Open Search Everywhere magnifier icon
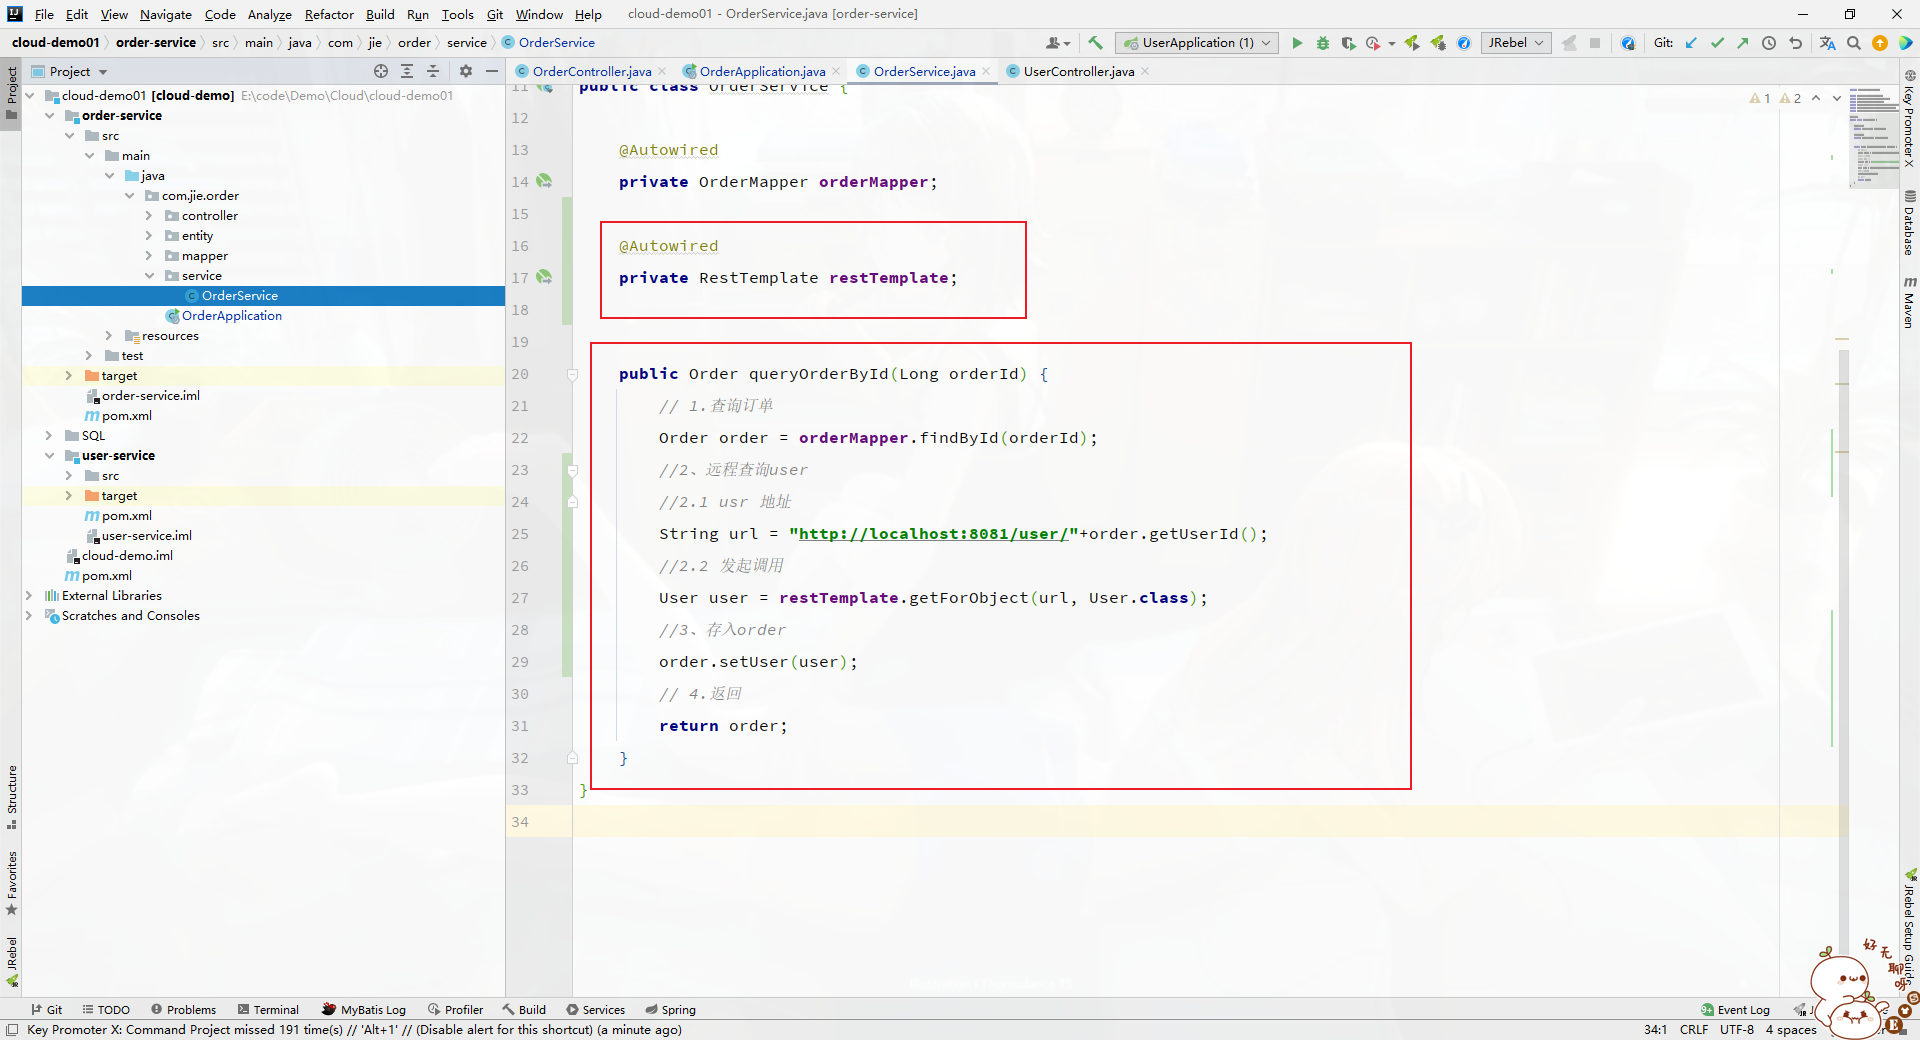1920x1040 pixels. point(1854,43)
